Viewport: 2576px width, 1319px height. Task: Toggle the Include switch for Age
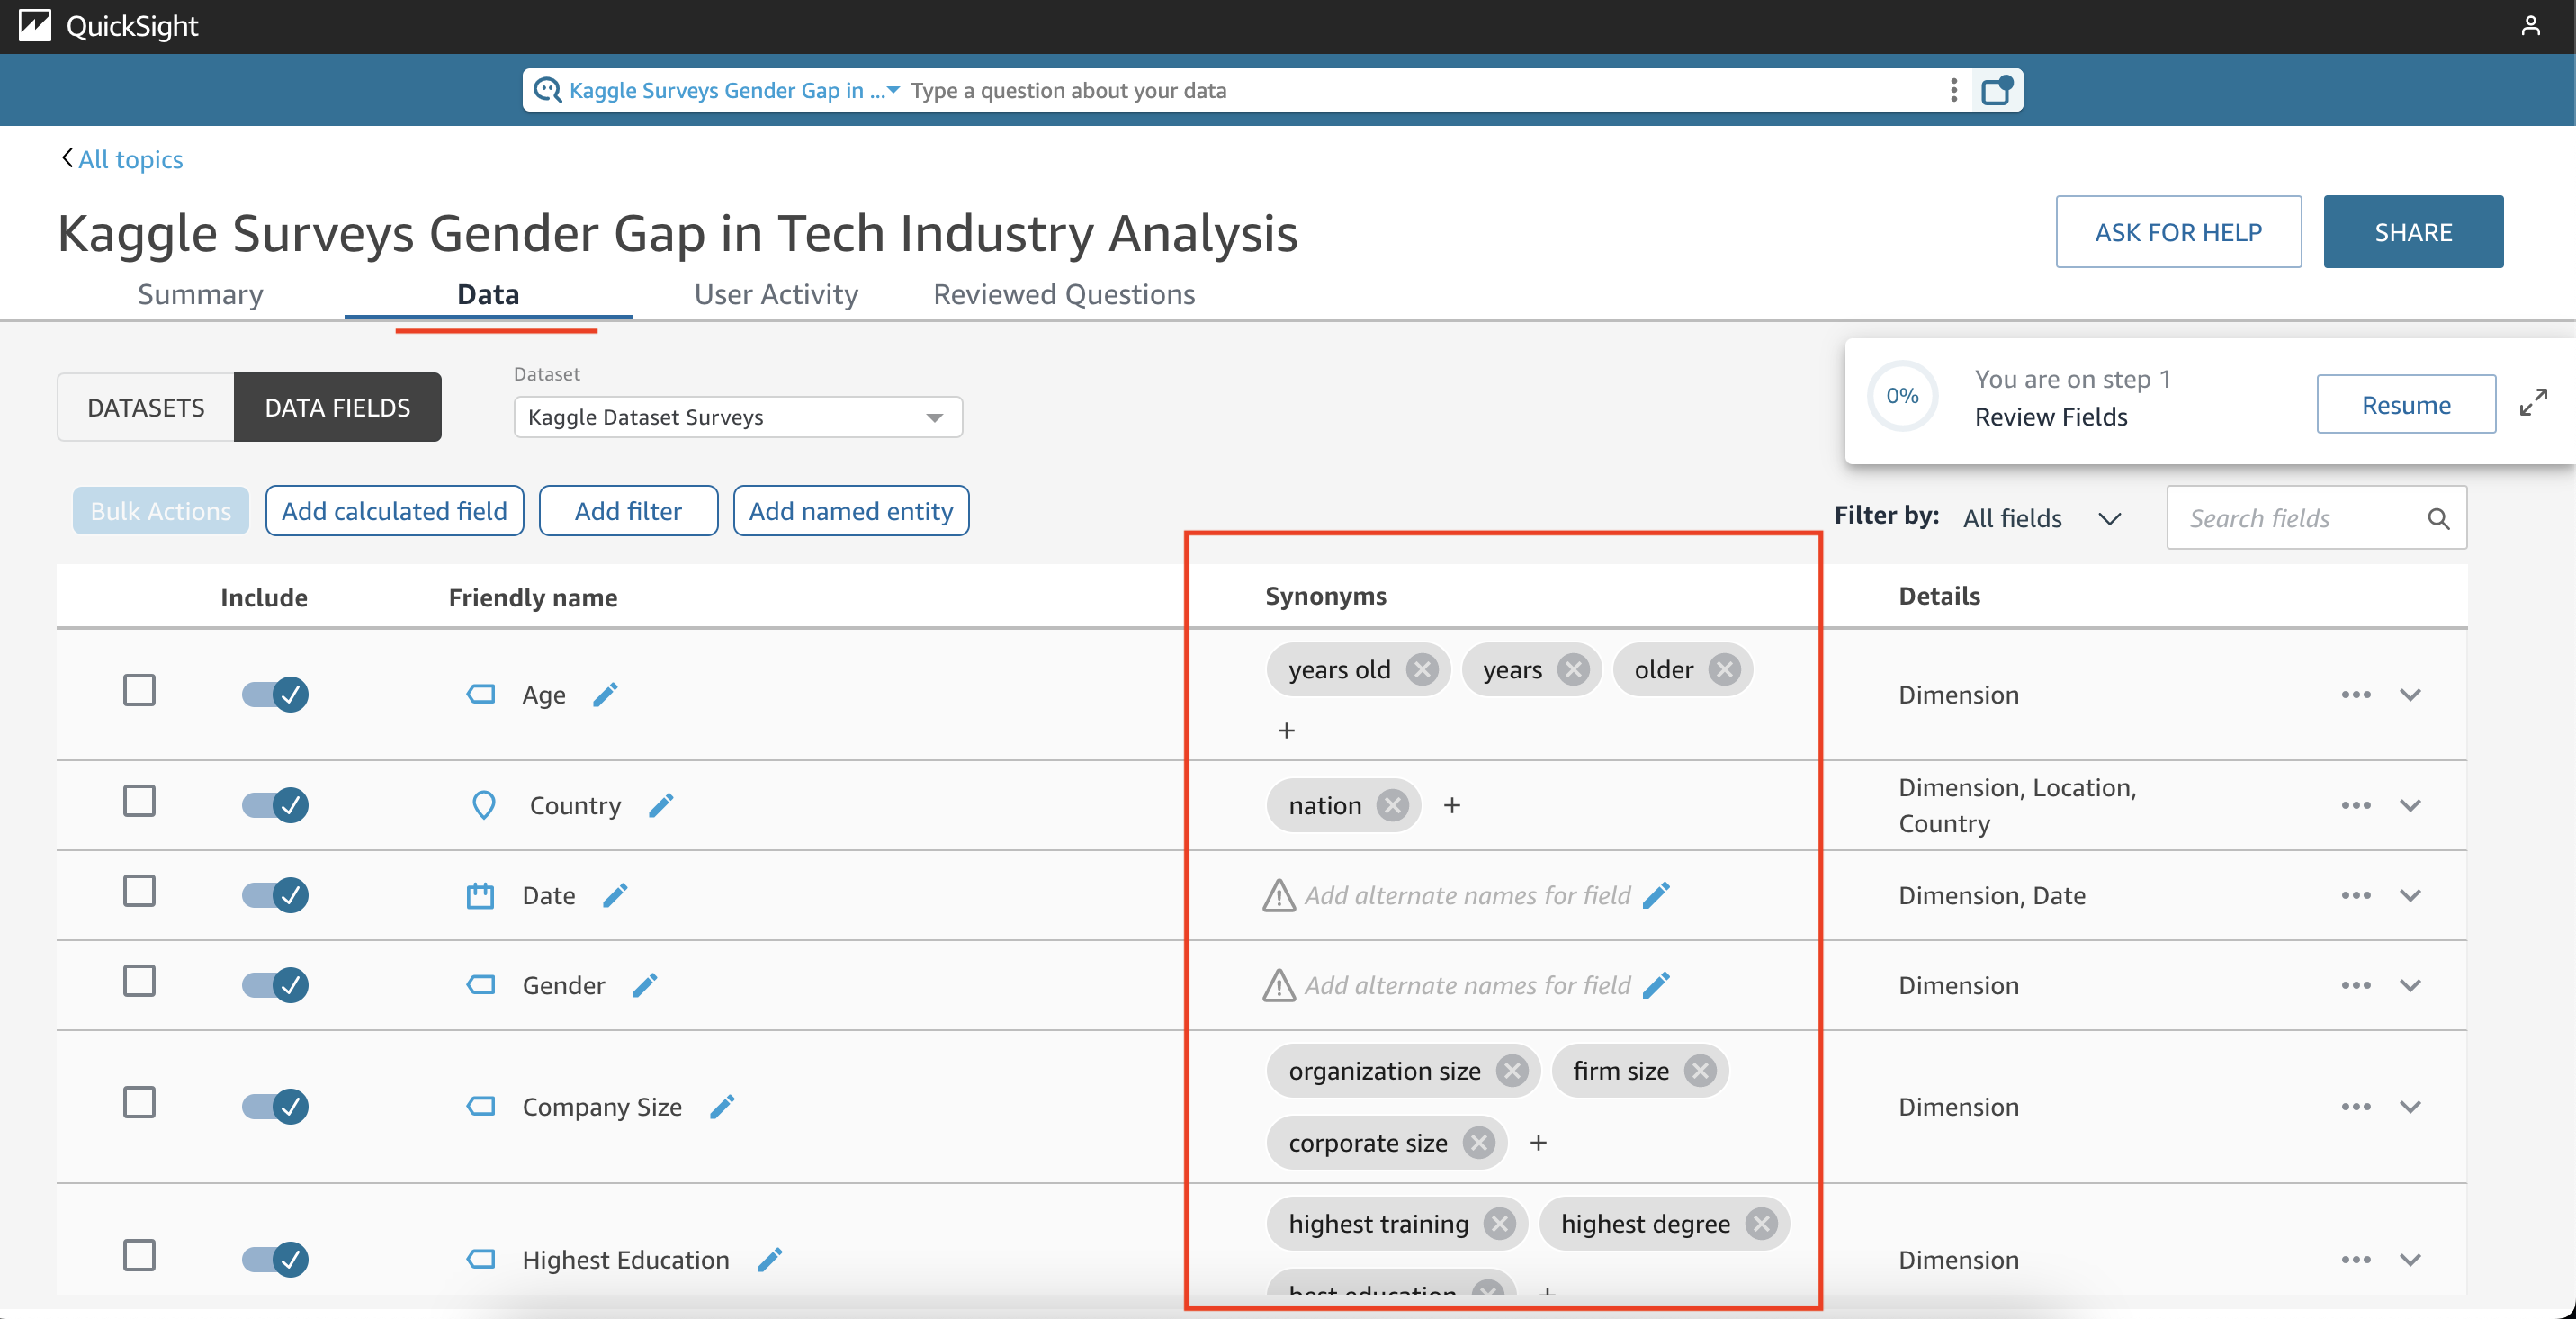275,694
